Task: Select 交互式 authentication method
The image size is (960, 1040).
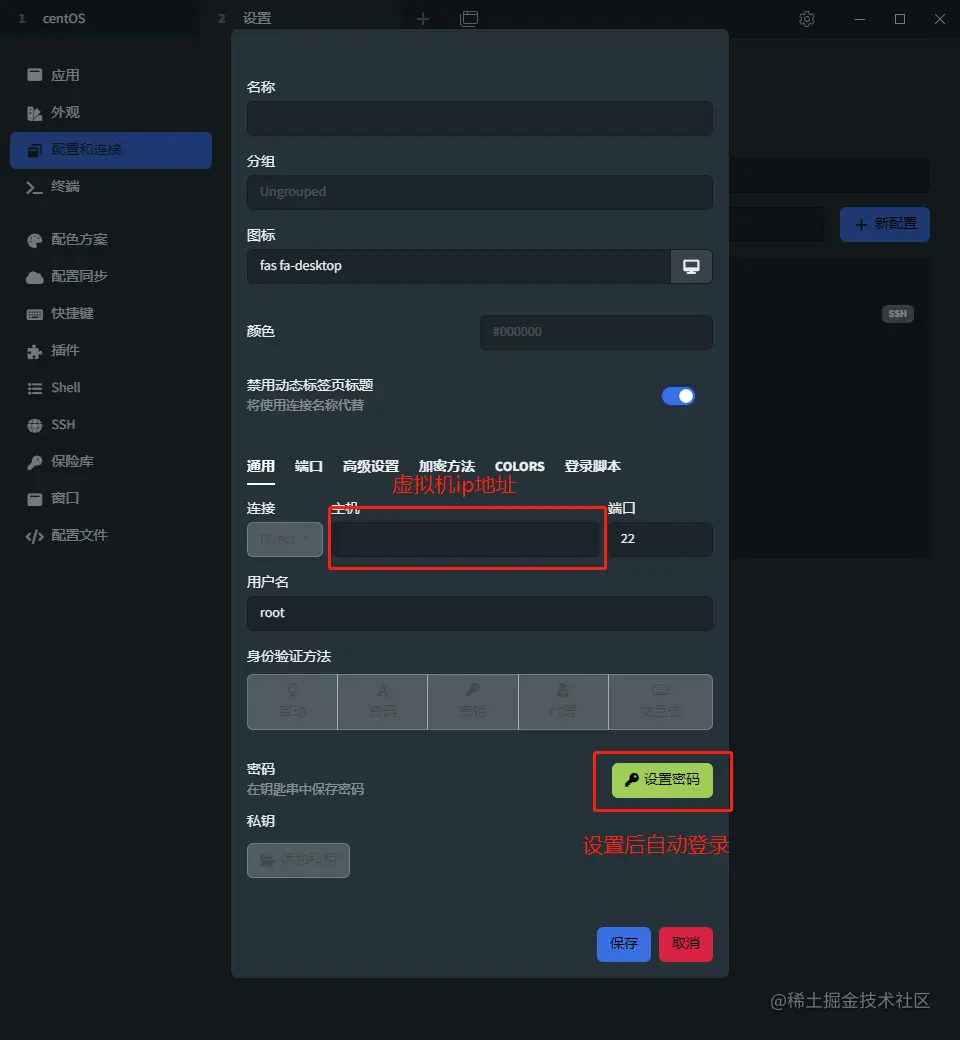Action: (660, 702)
